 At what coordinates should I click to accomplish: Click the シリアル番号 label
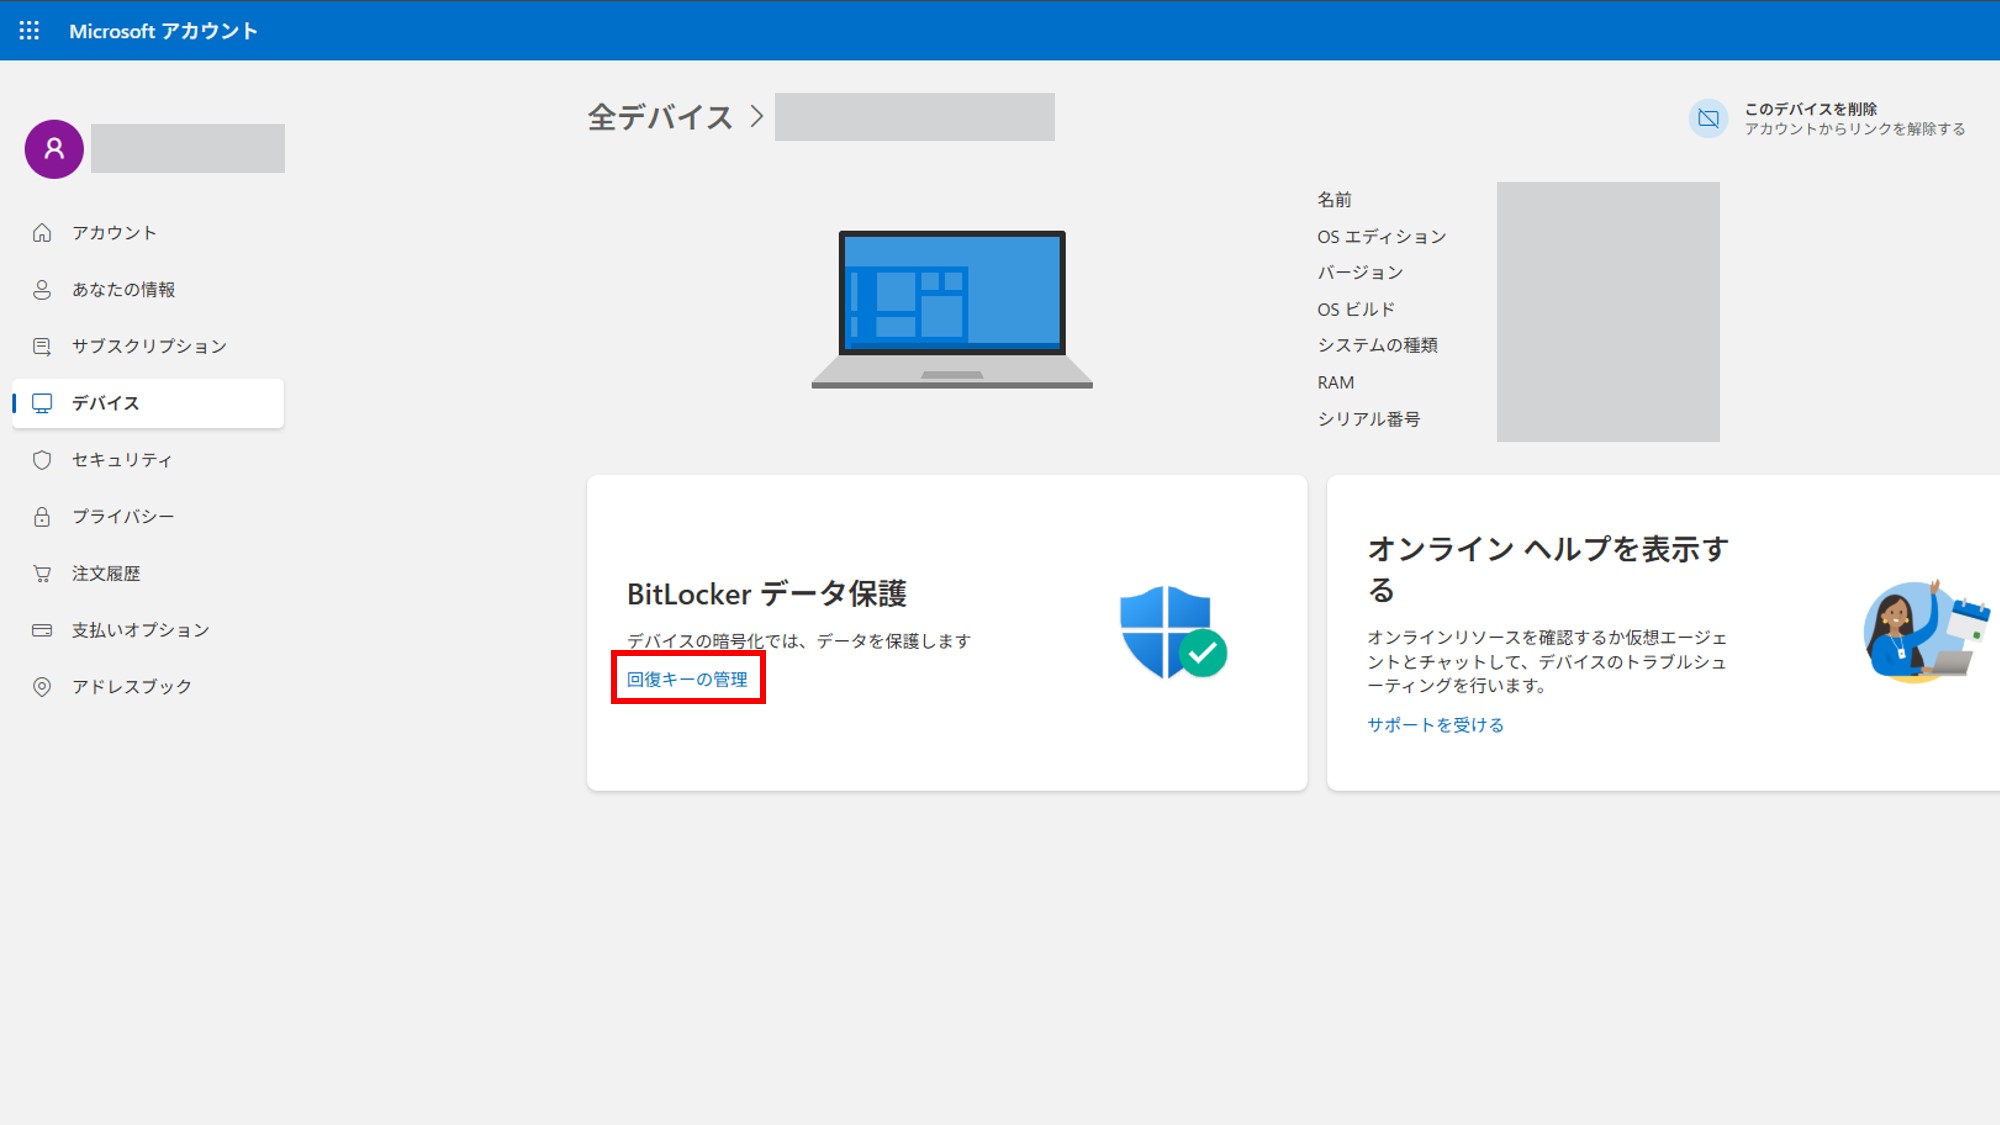coord(1369,419)
